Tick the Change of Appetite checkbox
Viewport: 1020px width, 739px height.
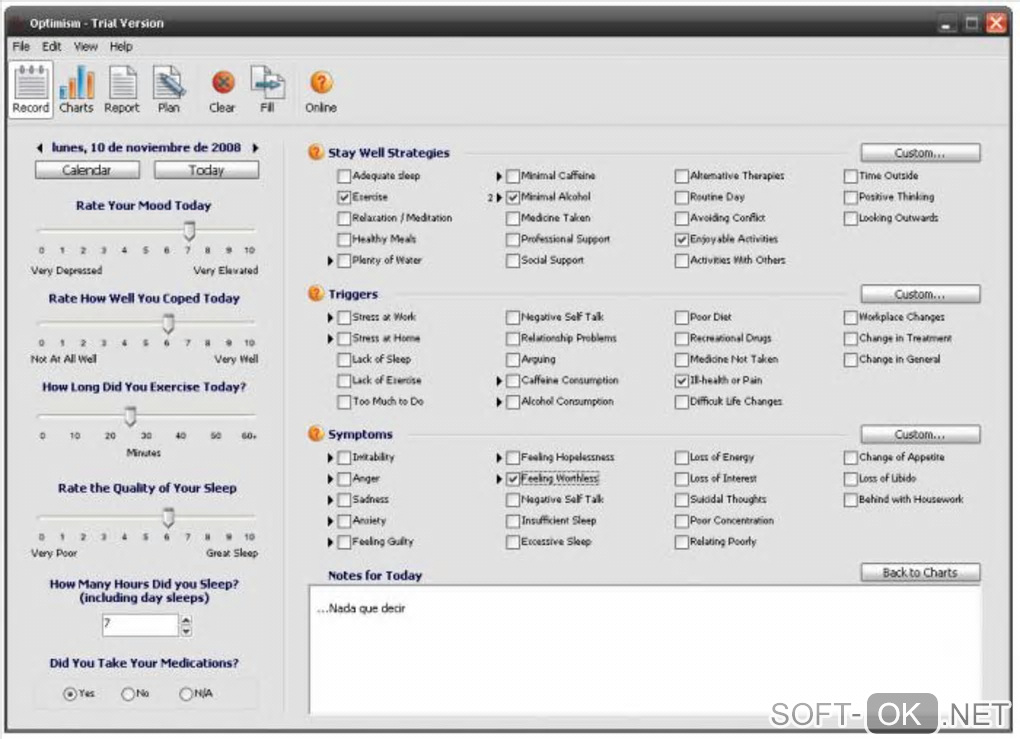(850, 458)
